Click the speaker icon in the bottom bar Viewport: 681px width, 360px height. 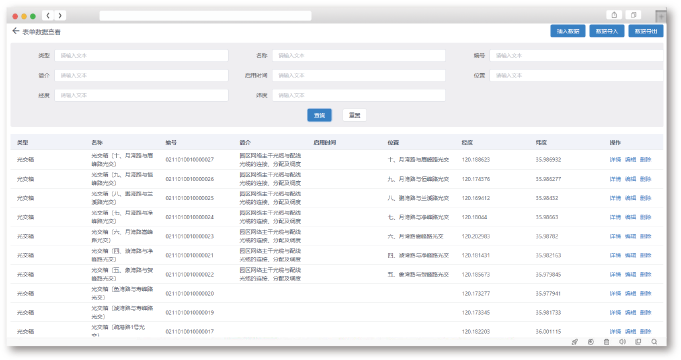(x=622, y=342)
